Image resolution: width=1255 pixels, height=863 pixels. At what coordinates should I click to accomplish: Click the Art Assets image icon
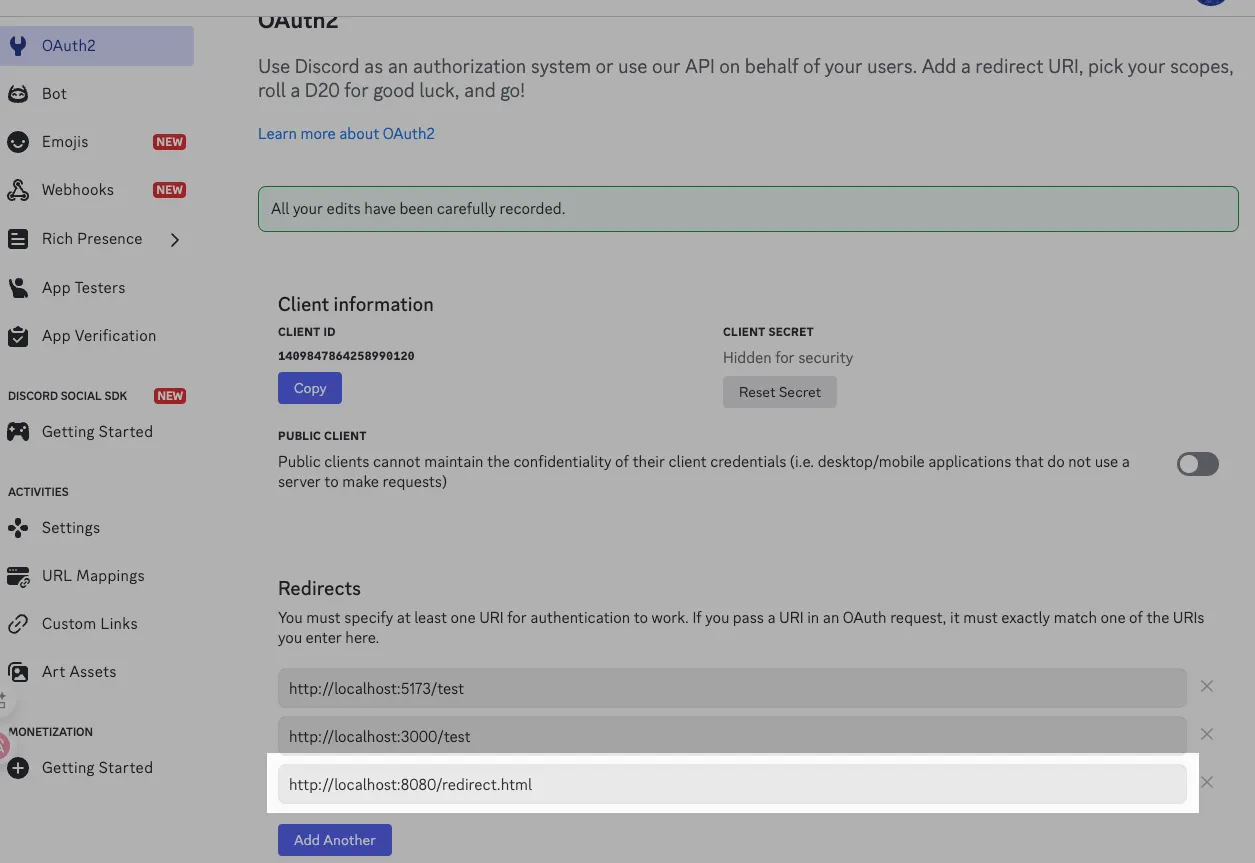(x=18, y=672)
